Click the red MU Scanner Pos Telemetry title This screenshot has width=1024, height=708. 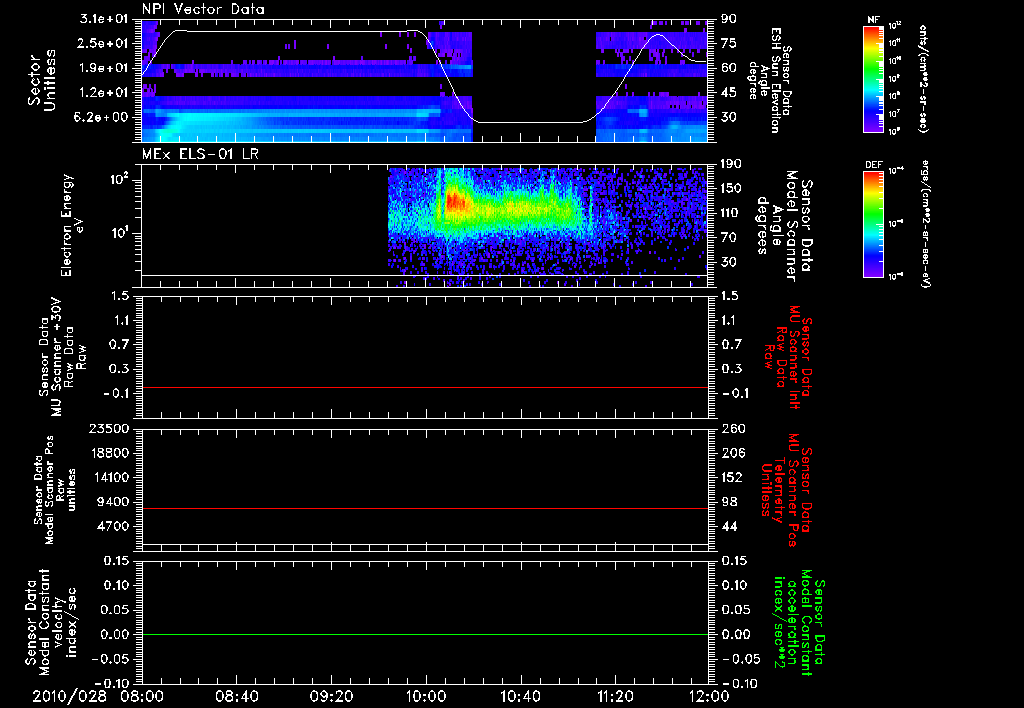coord(787,490)
